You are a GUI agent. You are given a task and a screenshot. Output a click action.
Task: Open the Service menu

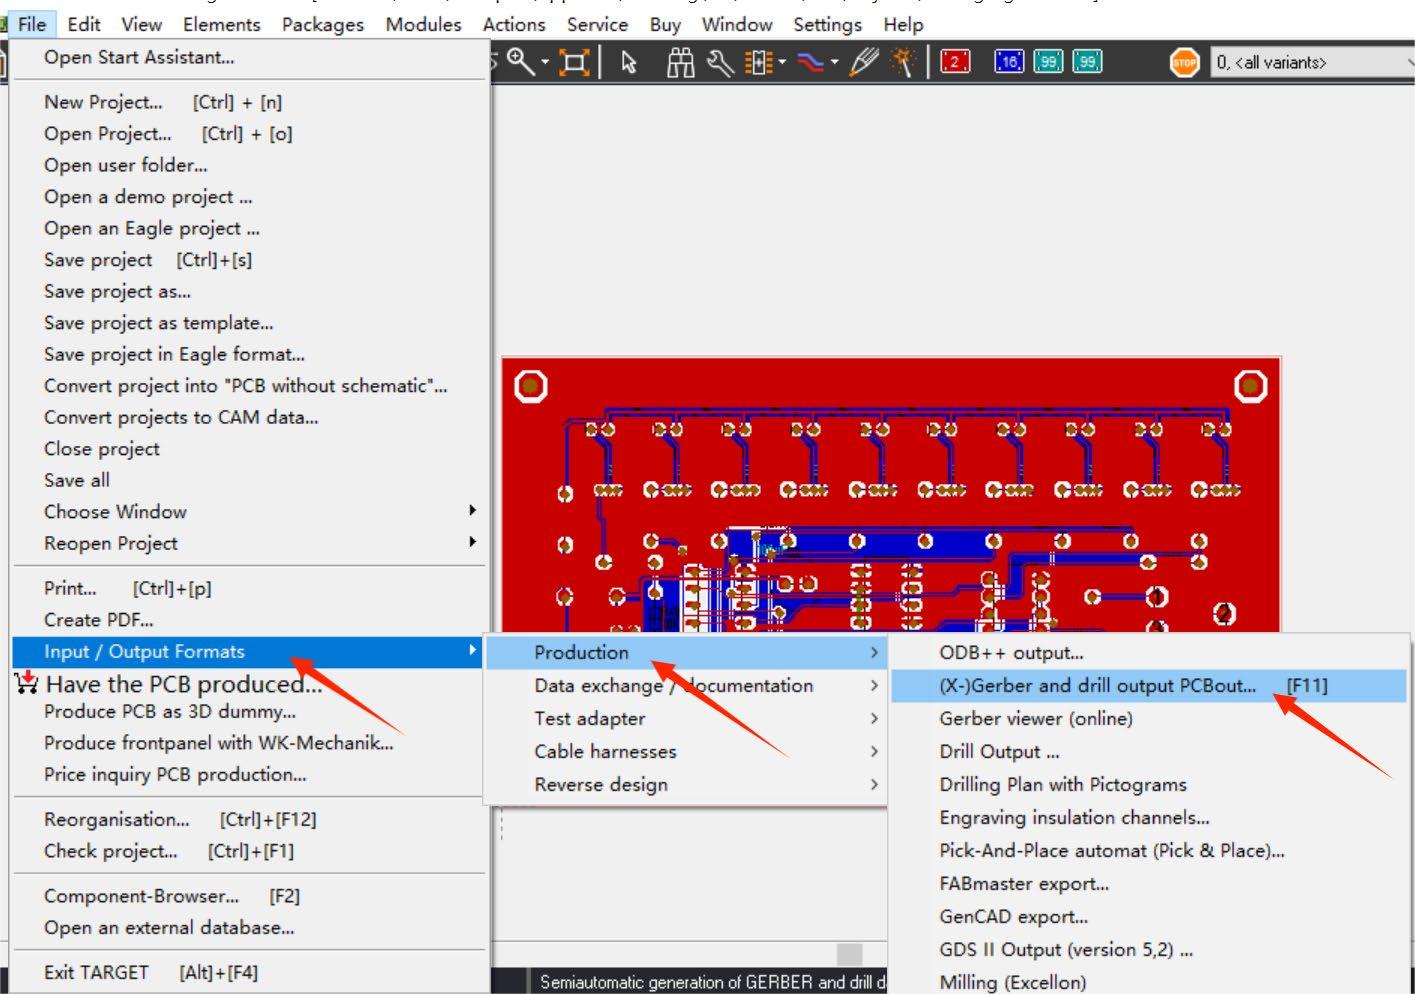pos(598,24)
